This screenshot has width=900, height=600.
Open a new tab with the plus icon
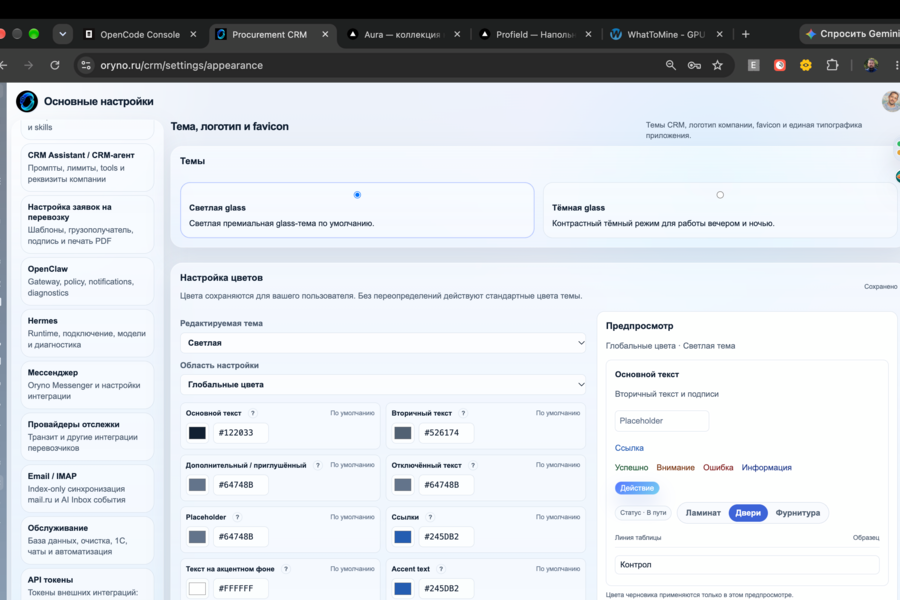coord(746,34)
